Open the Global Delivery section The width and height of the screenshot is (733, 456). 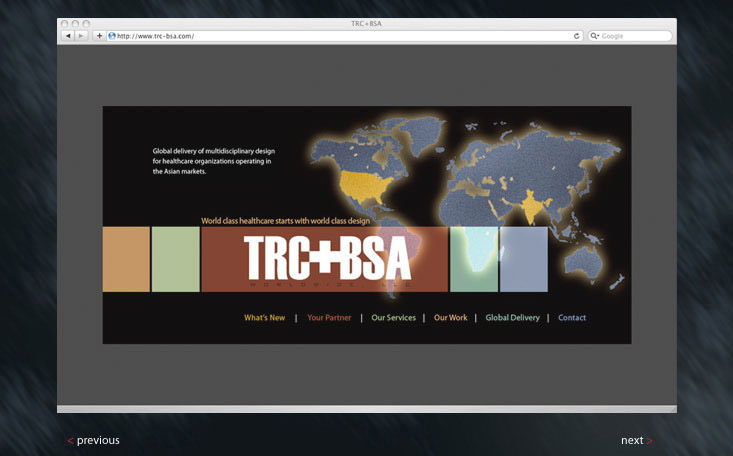pyautogui.click(x=512, y=318)
